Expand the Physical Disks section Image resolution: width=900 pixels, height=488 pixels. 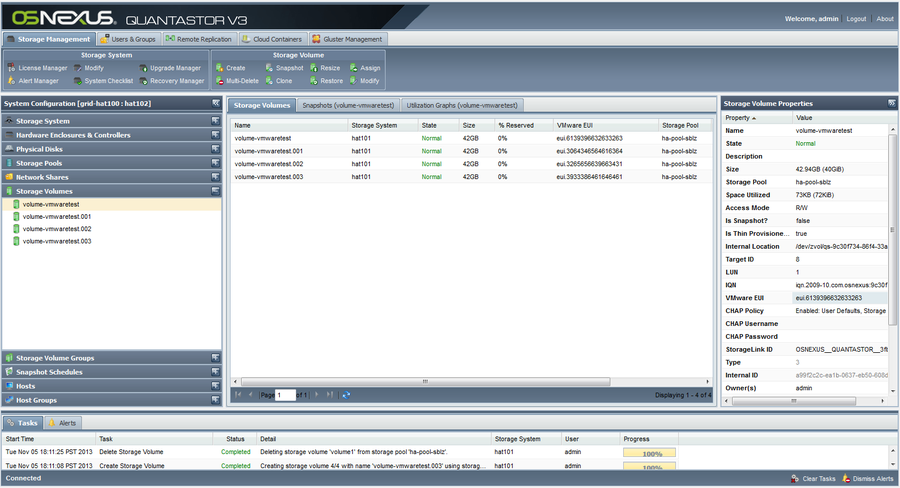(x=215, y=149)
